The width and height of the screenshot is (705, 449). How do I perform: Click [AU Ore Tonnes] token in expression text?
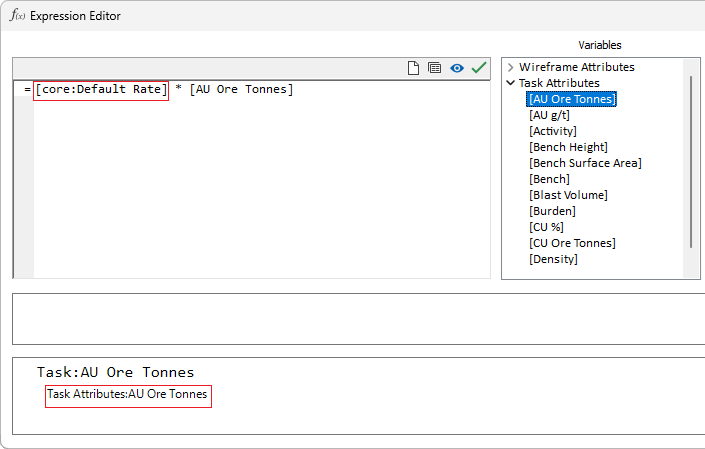tap(241, 89)
